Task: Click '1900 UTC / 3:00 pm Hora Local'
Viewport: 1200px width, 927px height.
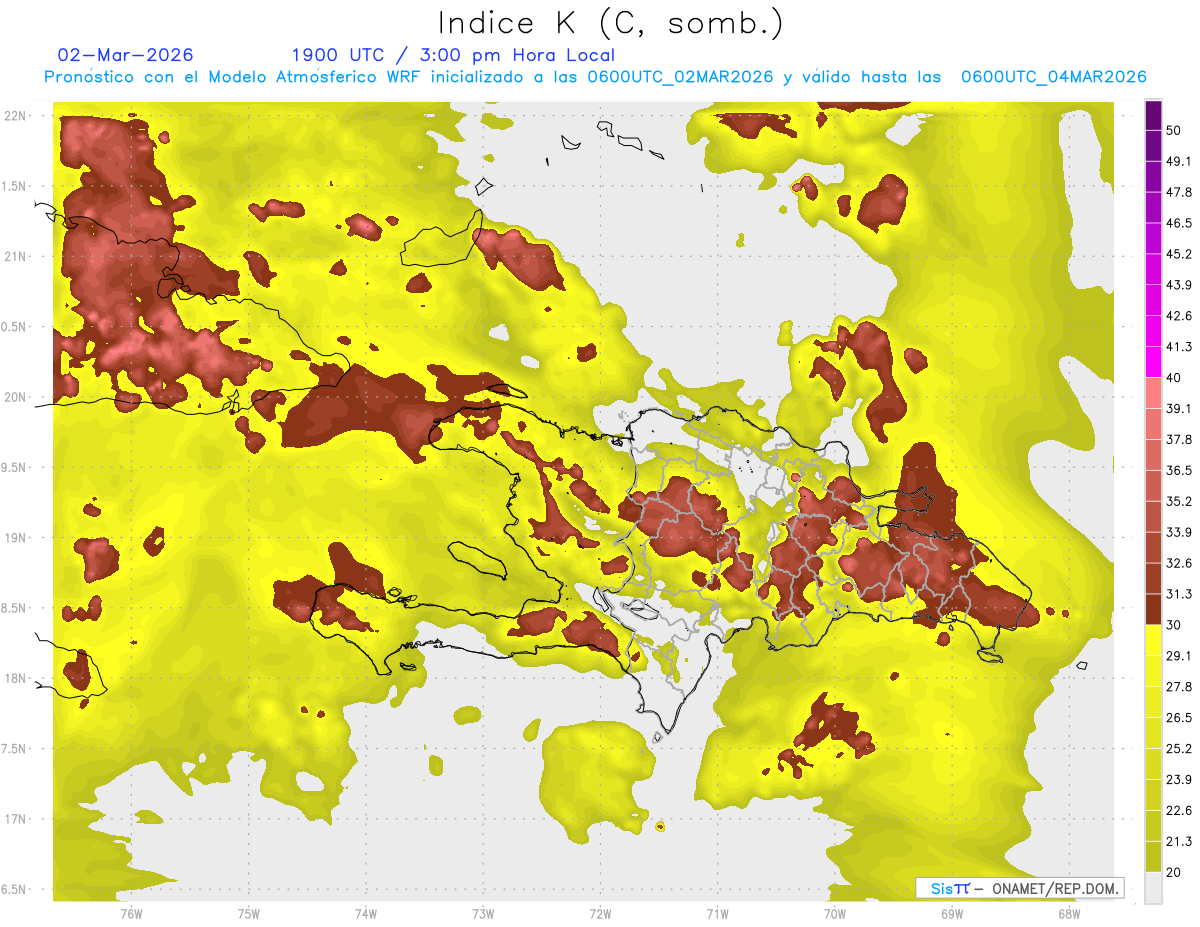Action: (453, 55)
